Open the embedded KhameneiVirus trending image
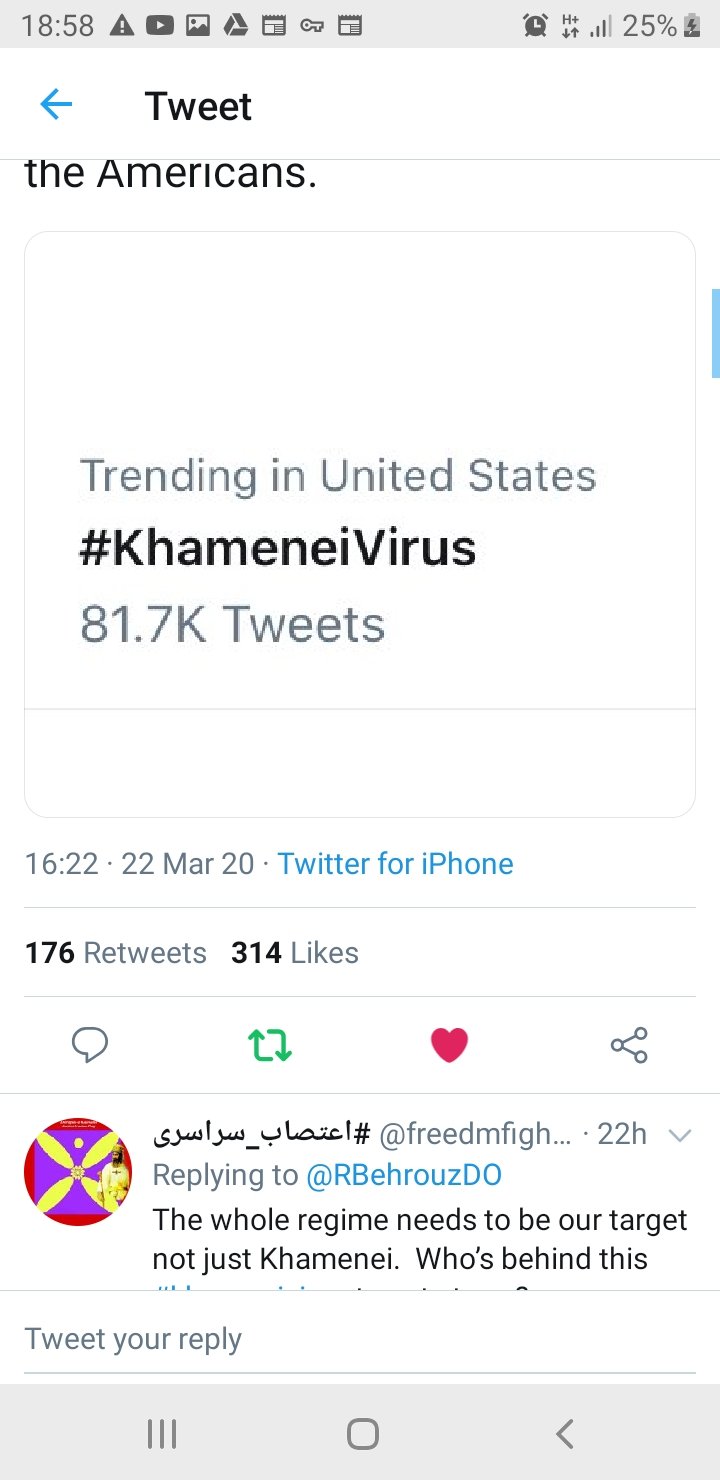Viewport: 720px width, 1480px height. [x=360, y=521]
